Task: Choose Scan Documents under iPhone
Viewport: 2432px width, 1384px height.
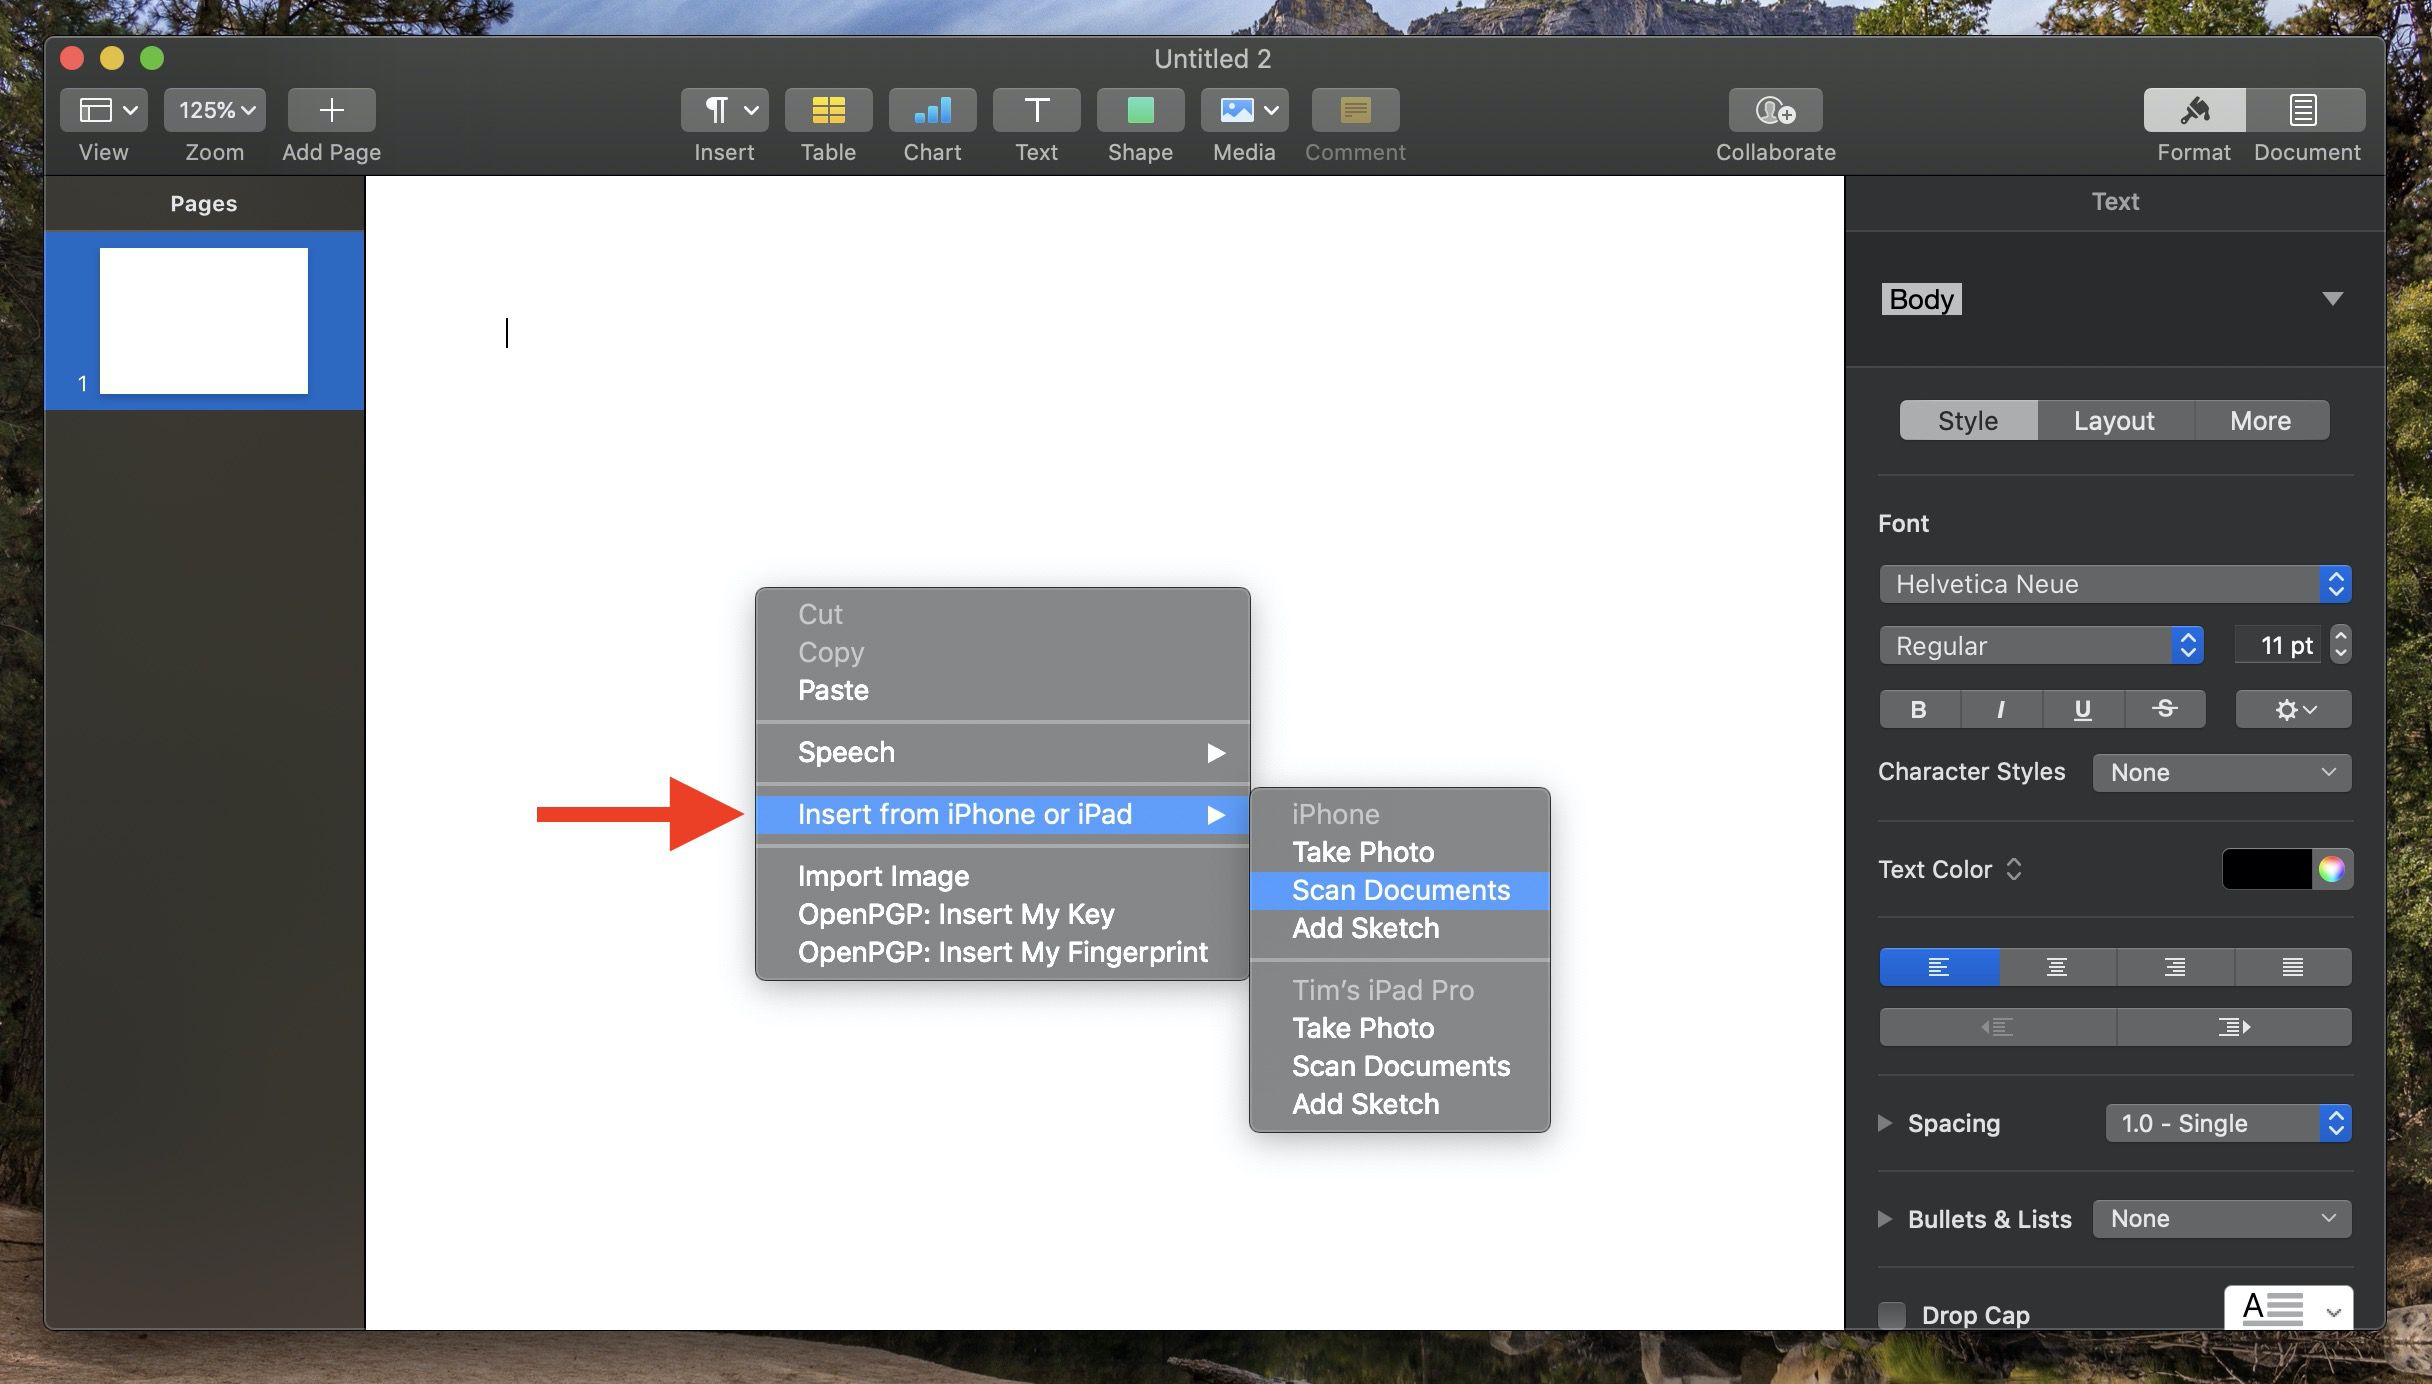Action: click(x=1400, y=890)
